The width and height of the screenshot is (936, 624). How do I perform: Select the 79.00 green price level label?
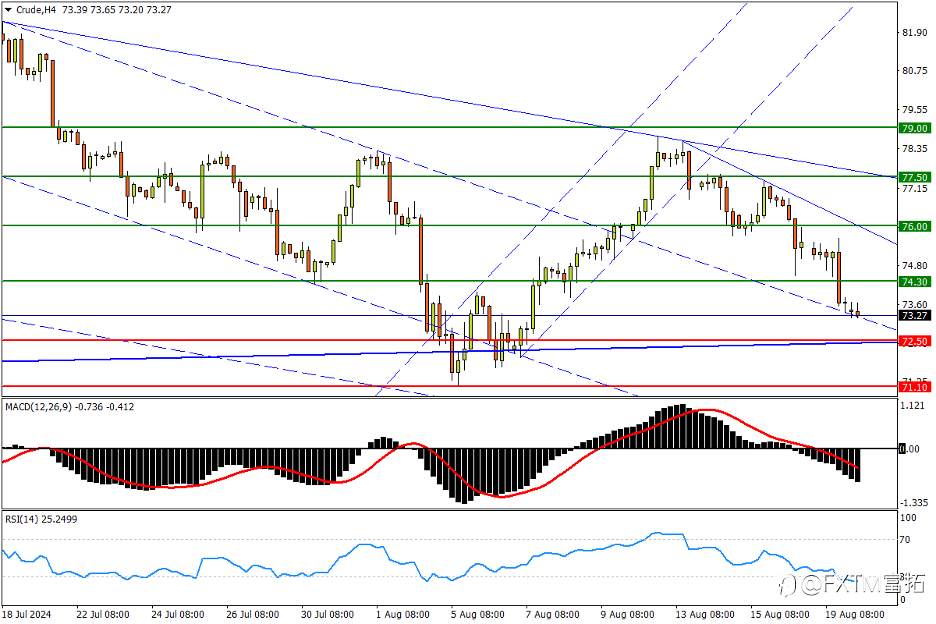coord(915,128)
